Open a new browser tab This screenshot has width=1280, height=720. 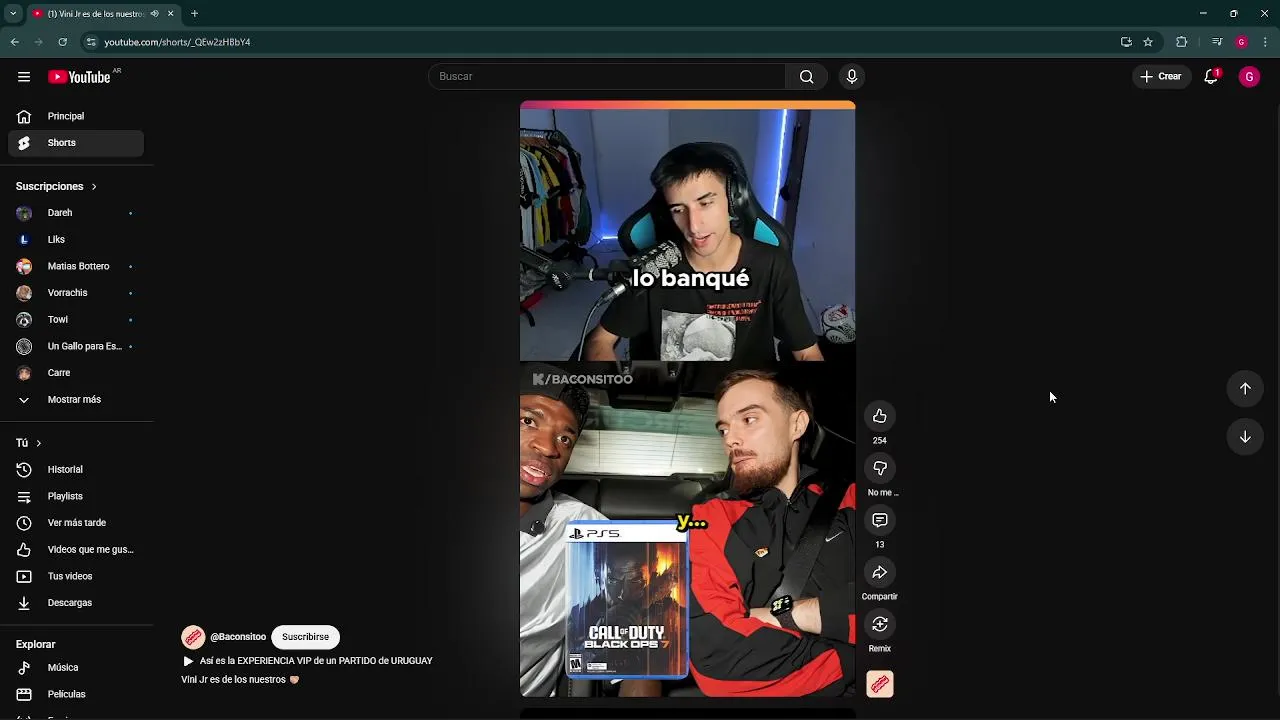pyautogui.click(x=194, y=14)
